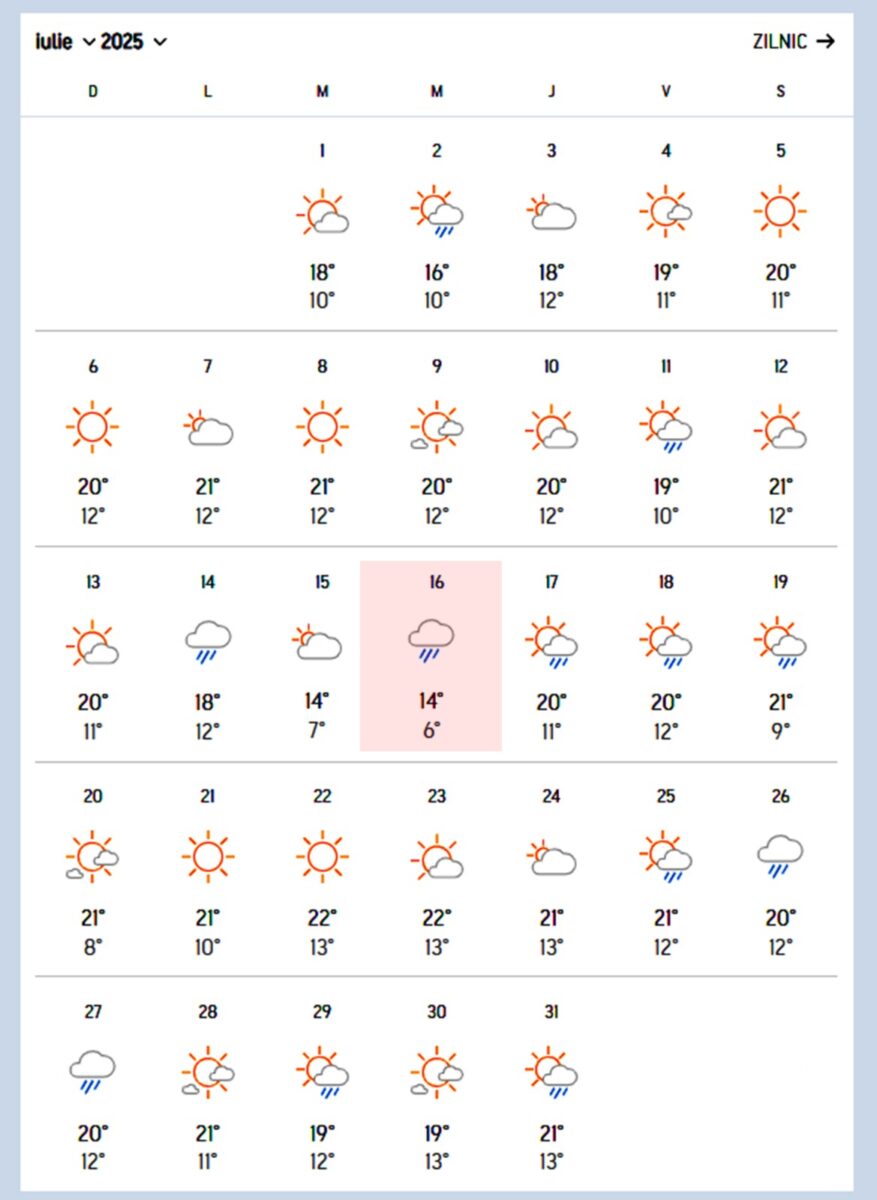Click the D column header for duminică
Viewport: 877px width, 1200px height.
pos(93,91)
